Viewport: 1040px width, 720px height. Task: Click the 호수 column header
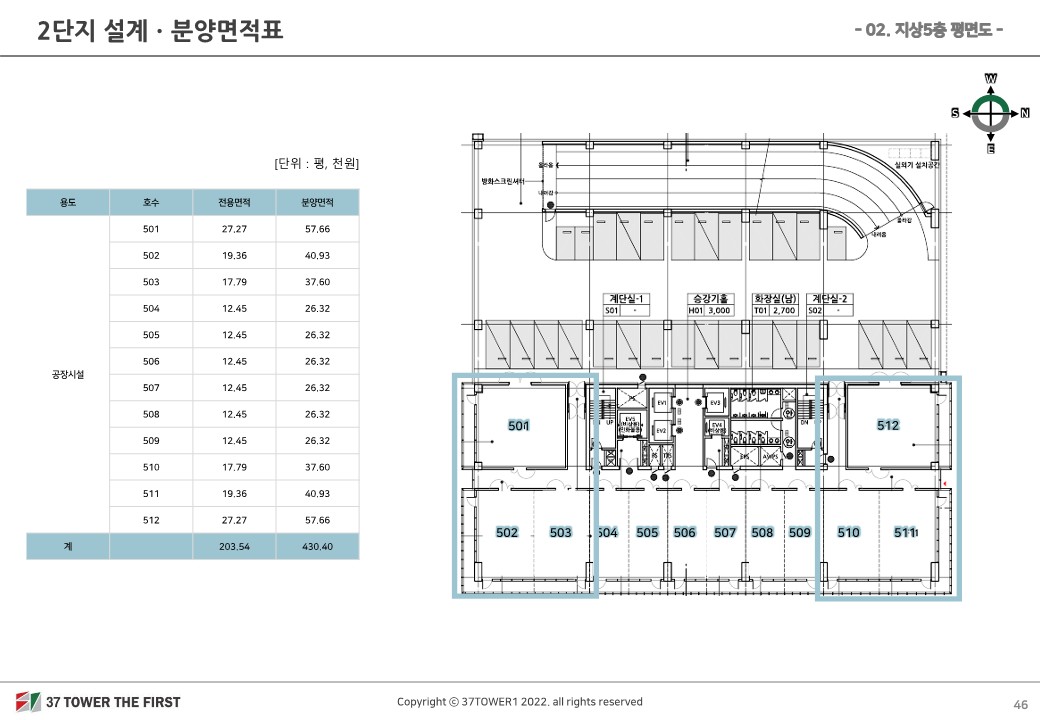[151, 202]
